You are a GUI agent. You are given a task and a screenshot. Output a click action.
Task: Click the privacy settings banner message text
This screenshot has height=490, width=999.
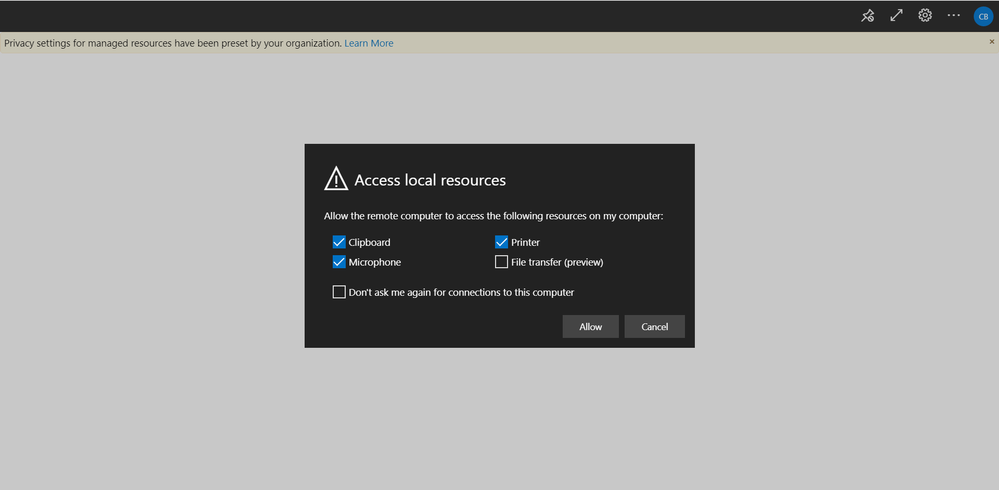tap(172, 43)
